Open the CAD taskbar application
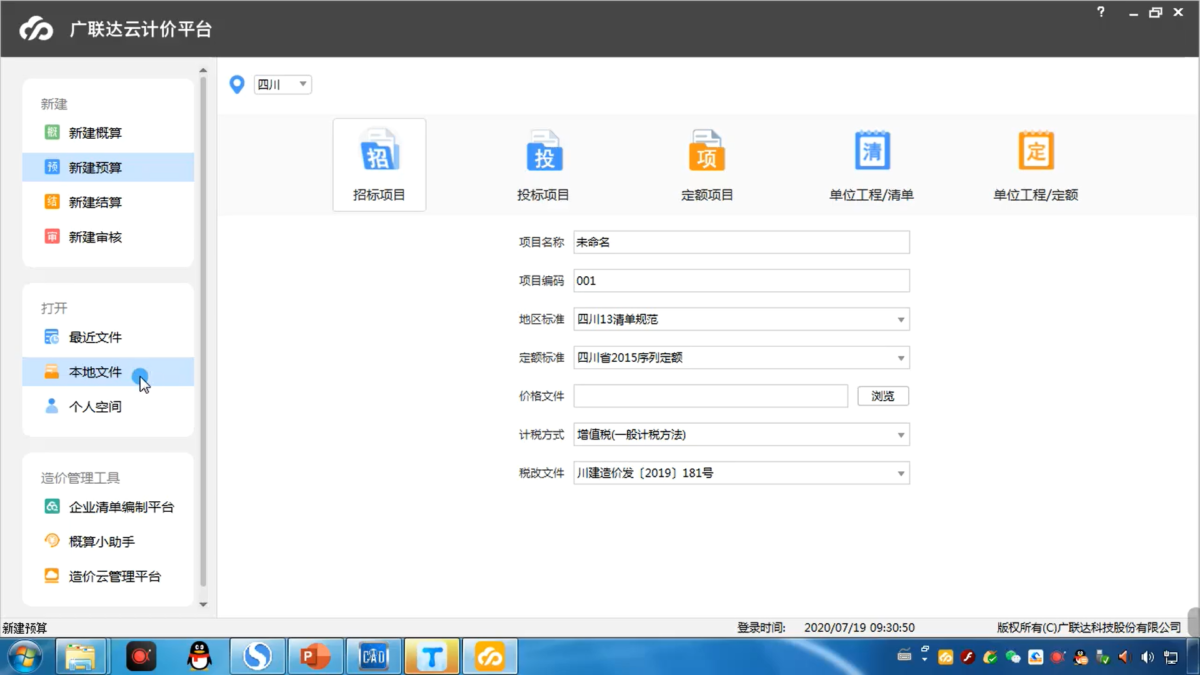 coord(373,657)
